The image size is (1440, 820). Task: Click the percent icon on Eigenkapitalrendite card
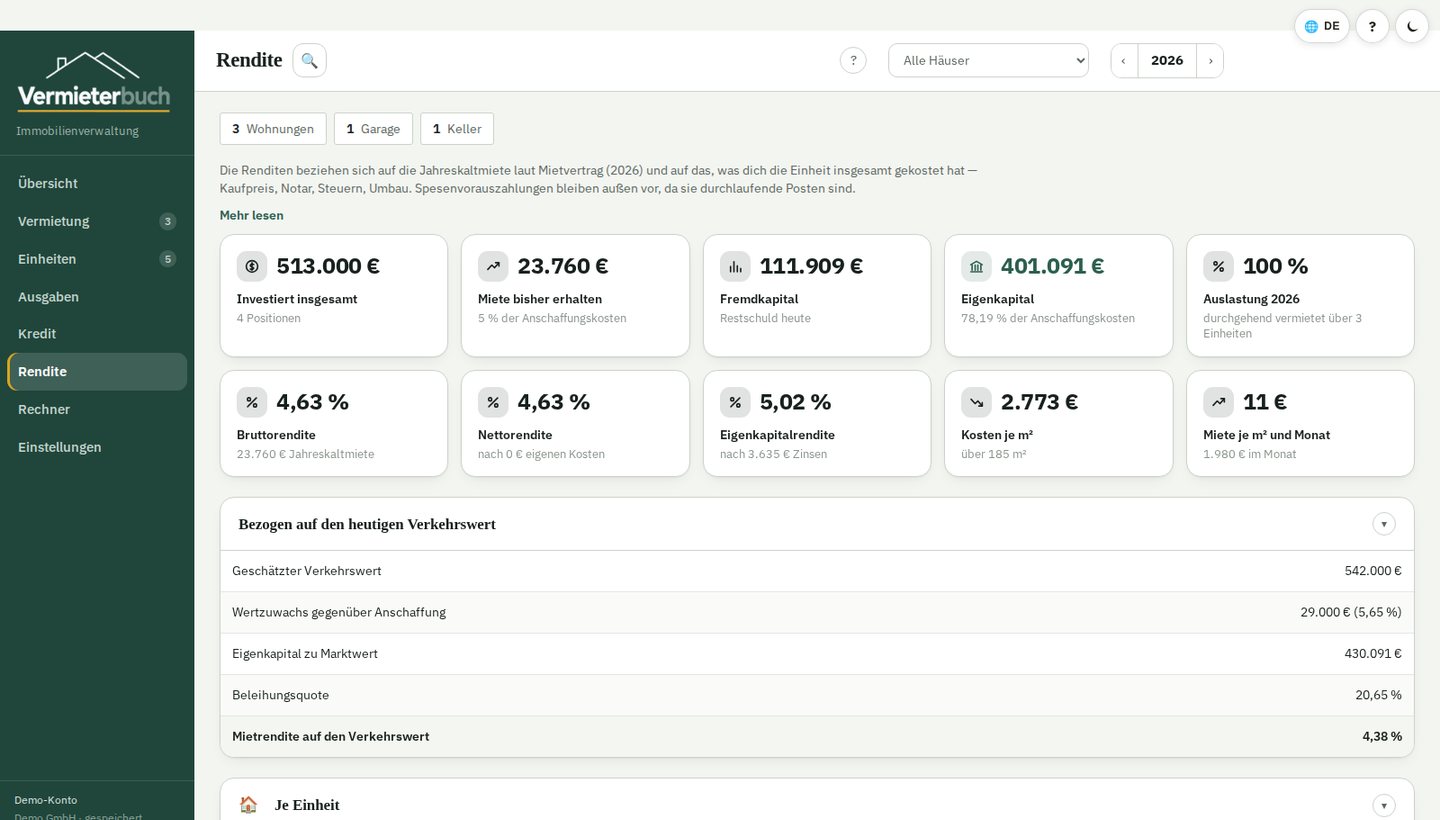pos(735,402)
